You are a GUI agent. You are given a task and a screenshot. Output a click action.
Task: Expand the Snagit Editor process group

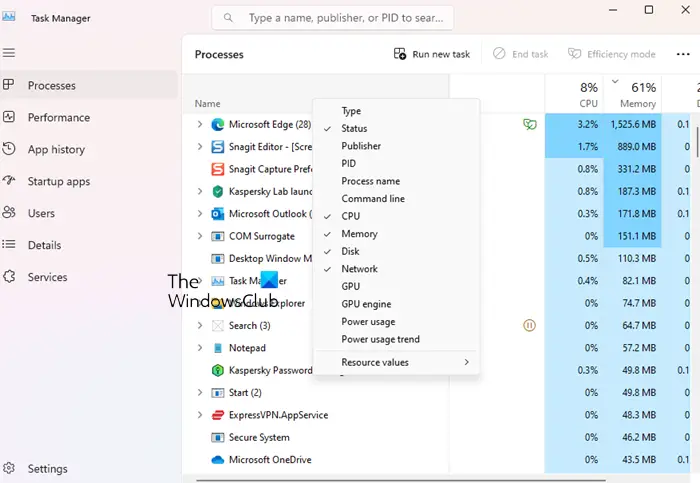[200, 146]
